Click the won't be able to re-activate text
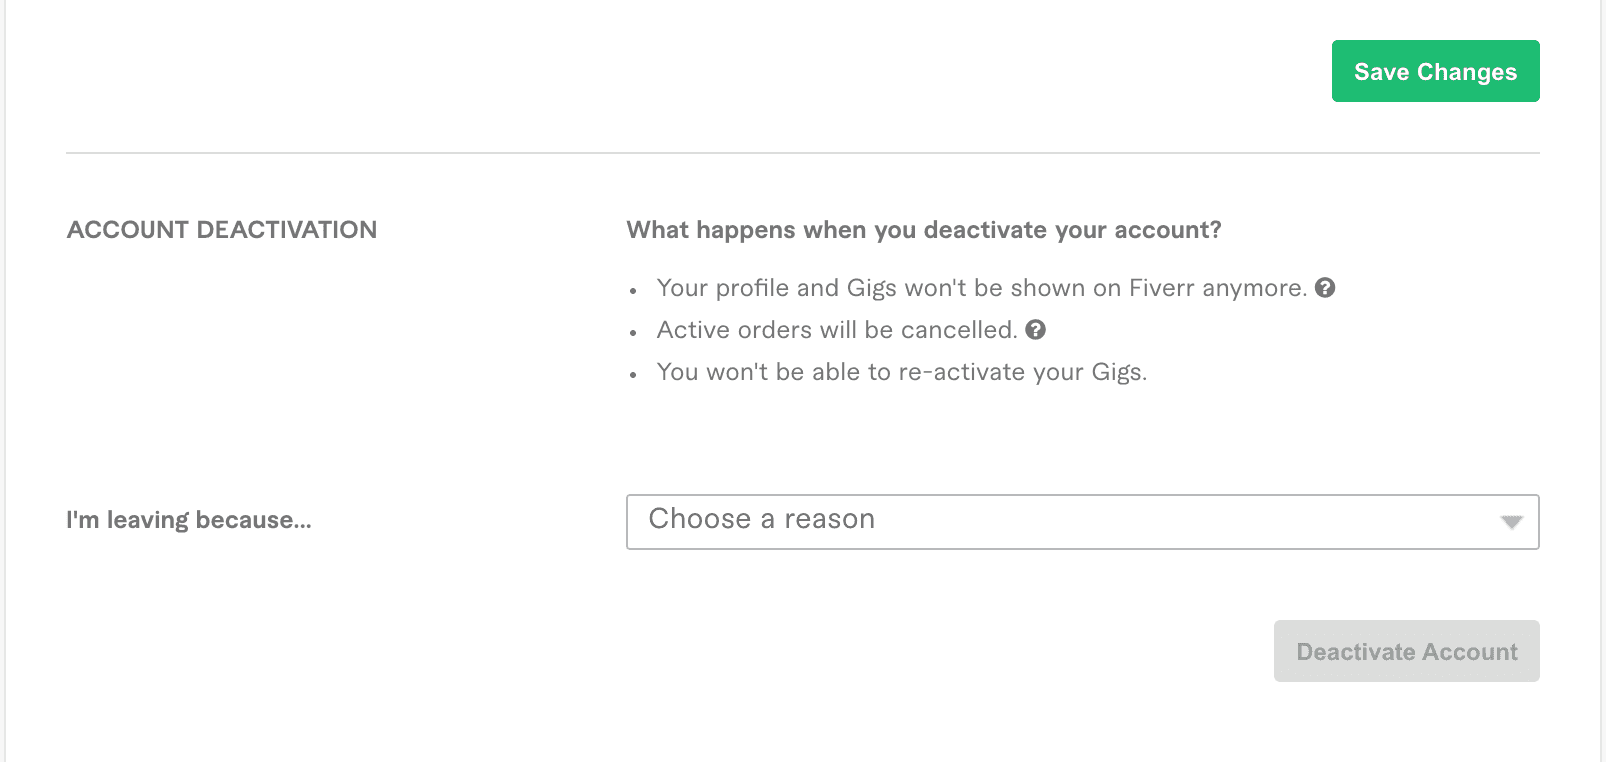Screen dimensions: 1606x762 [902, 372]
